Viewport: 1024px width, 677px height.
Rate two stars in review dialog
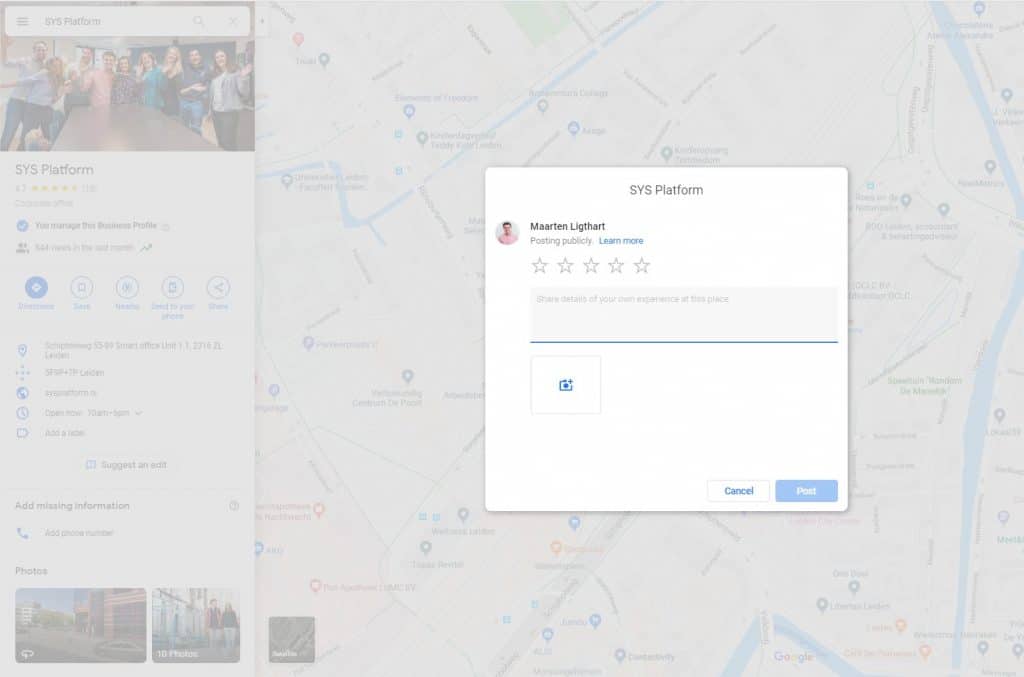click(566, 266)
